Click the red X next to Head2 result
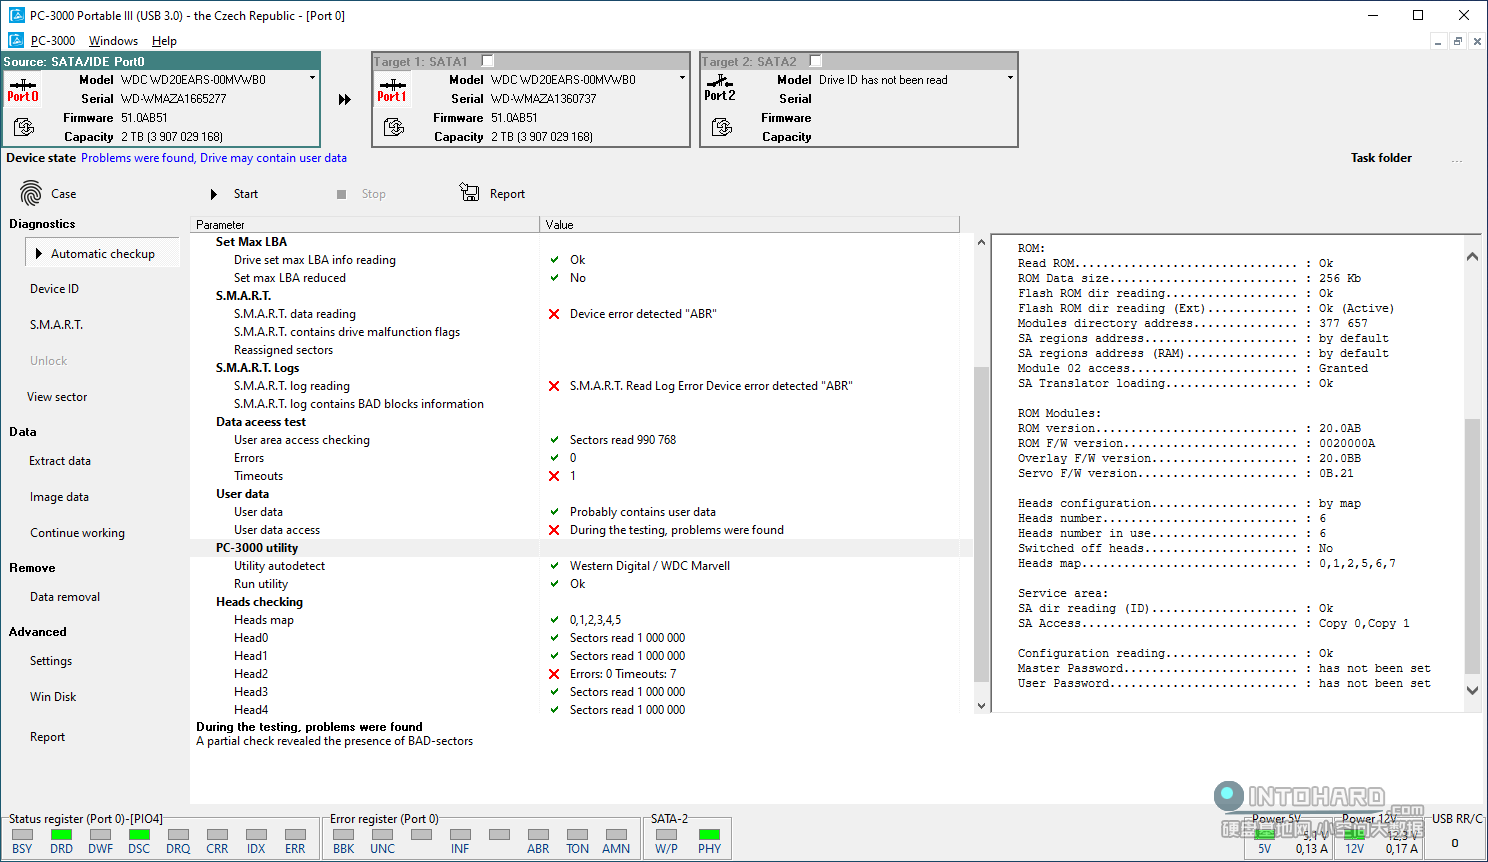Image resolution: width=1488 pixels, height=862 pixels. click(x=554, y=674)
